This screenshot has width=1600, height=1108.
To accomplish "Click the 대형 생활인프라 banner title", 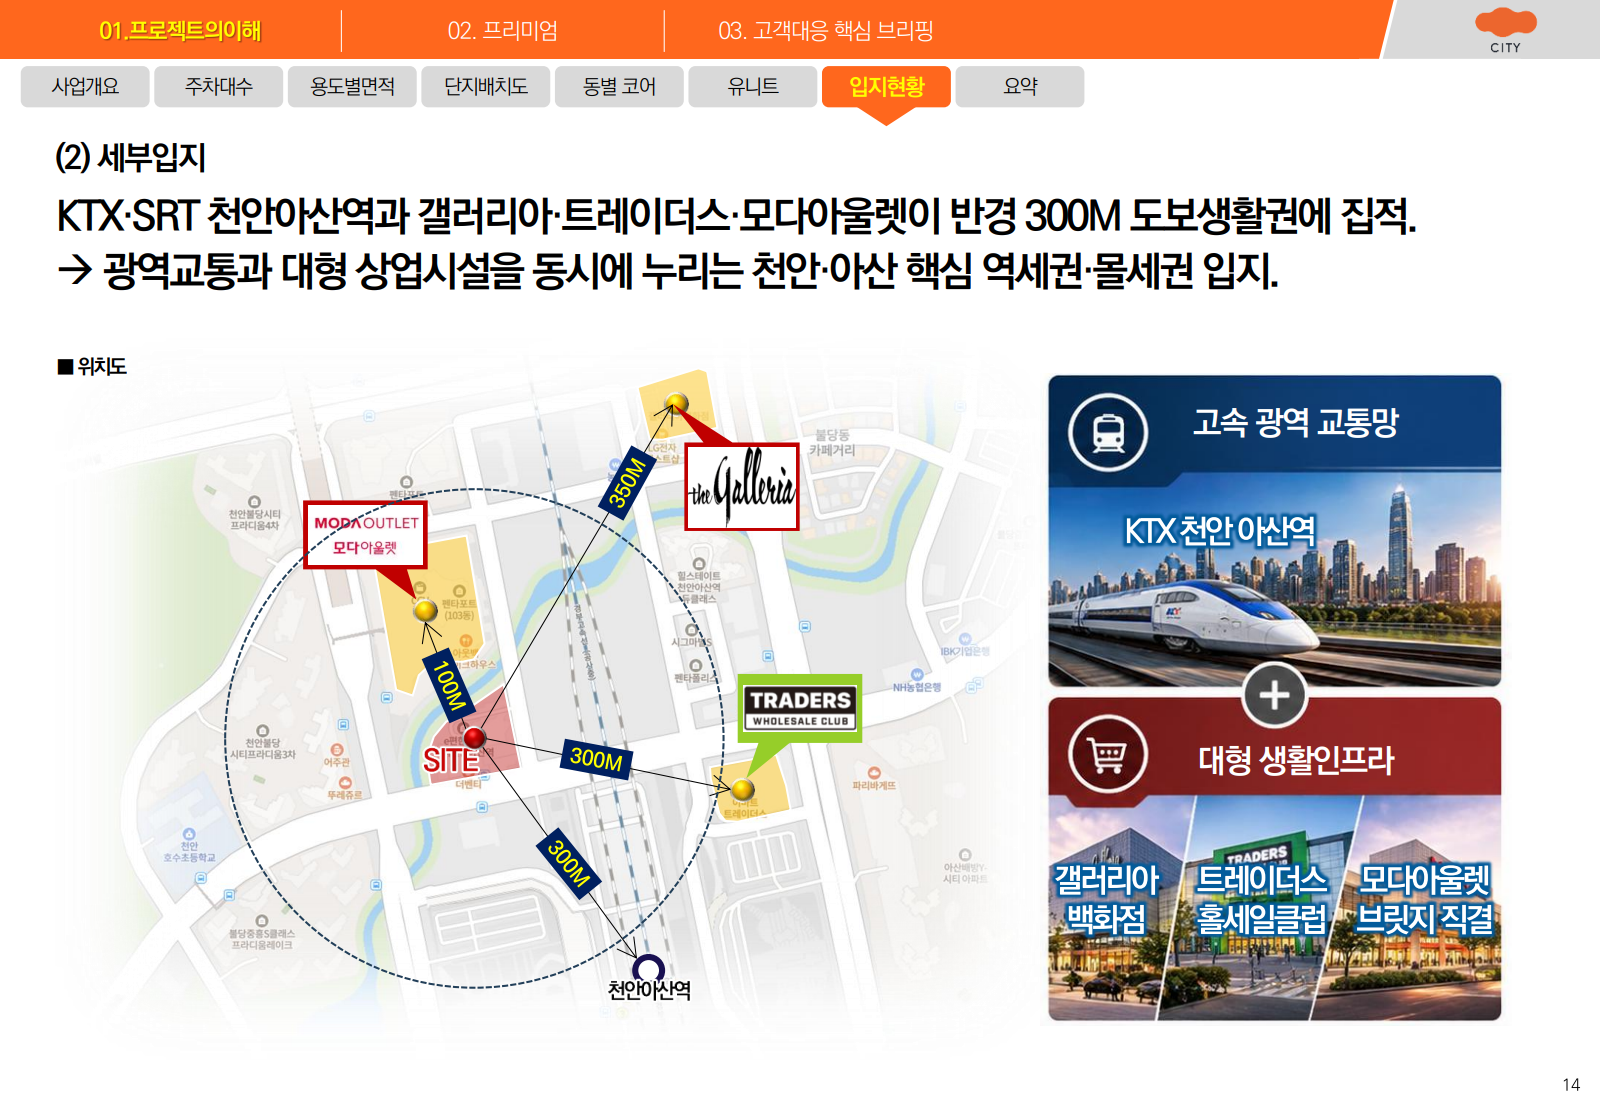I will [1296, 760].
